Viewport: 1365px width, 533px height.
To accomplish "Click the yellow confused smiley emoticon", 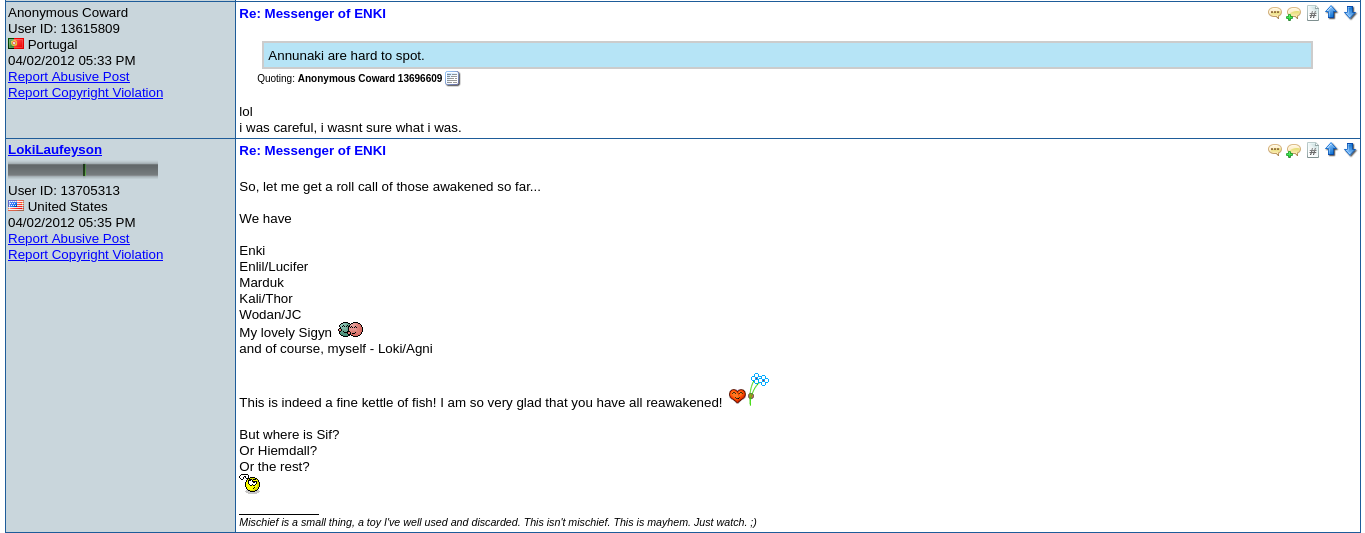I will (x=250, y=484).
